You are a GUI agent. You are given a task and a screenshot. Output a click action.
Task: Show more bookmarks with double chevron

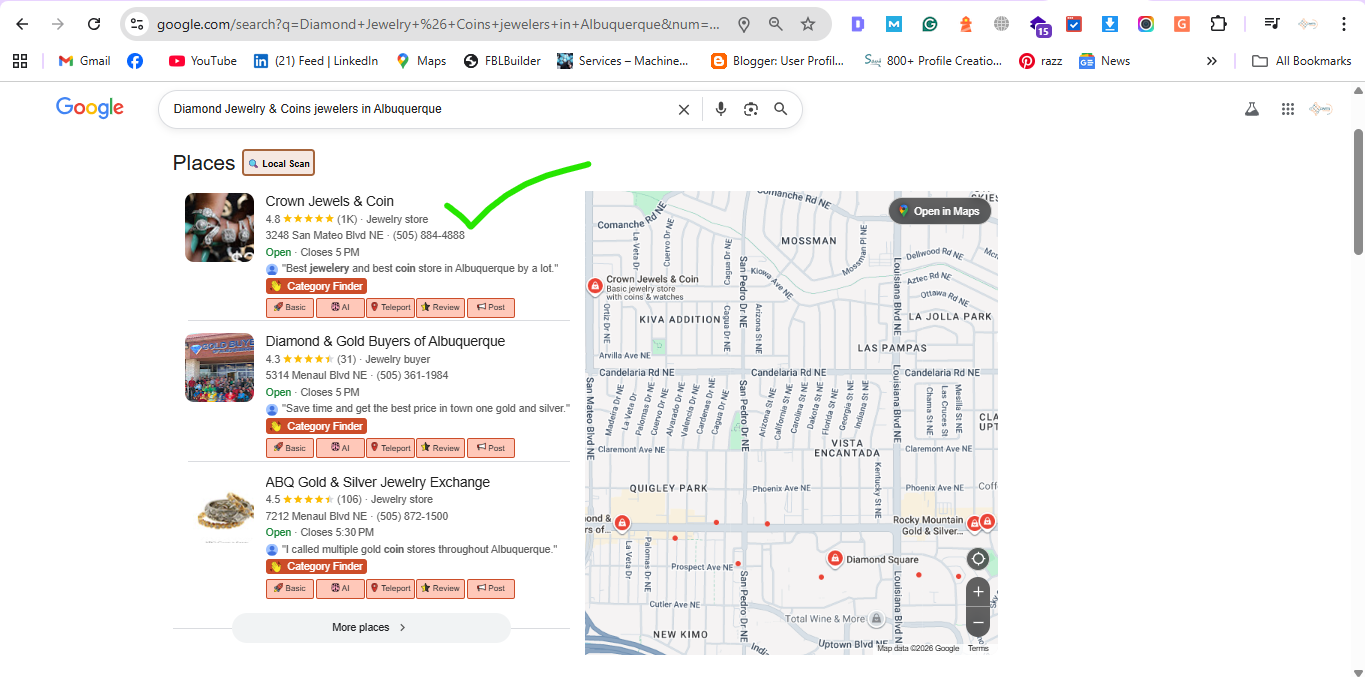[1212, 61]
